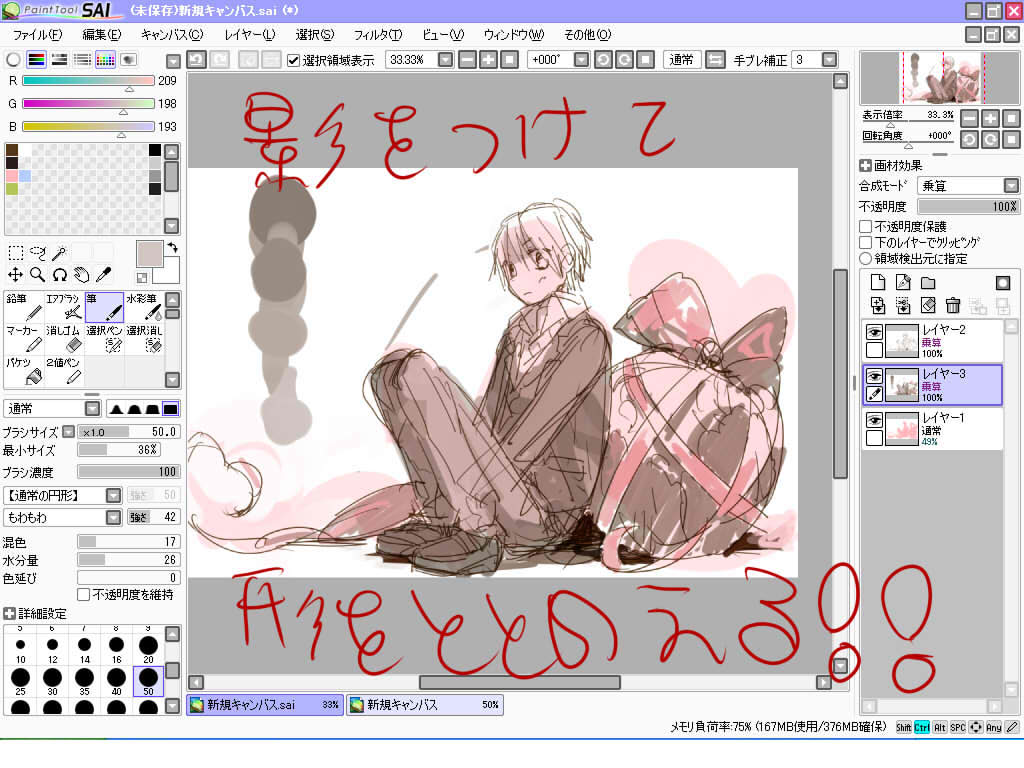Viewport: 1024px width, 768px height.
Task: Swap foreground and background colors
Action: [x=172, y=248]
